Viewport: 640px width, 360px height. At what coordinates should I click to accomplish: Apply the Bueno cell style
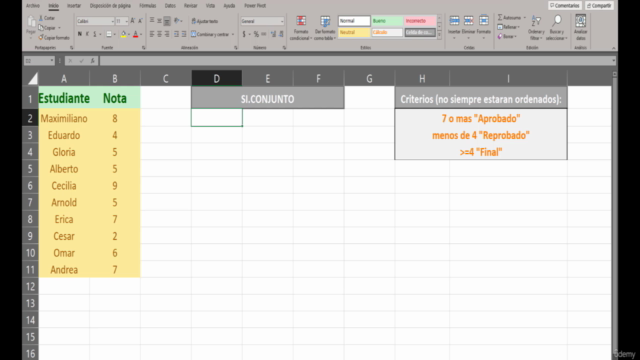(x=387, y=21)
